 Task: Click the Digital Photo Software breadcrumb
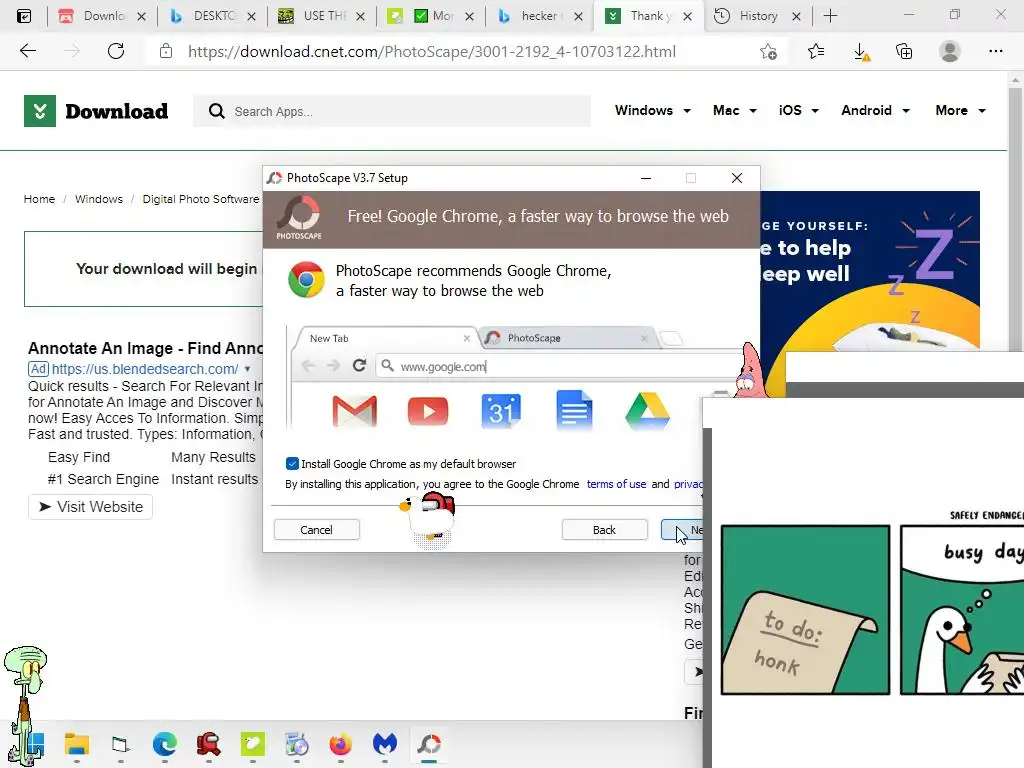pyautogui.click(x=201, y=199)
